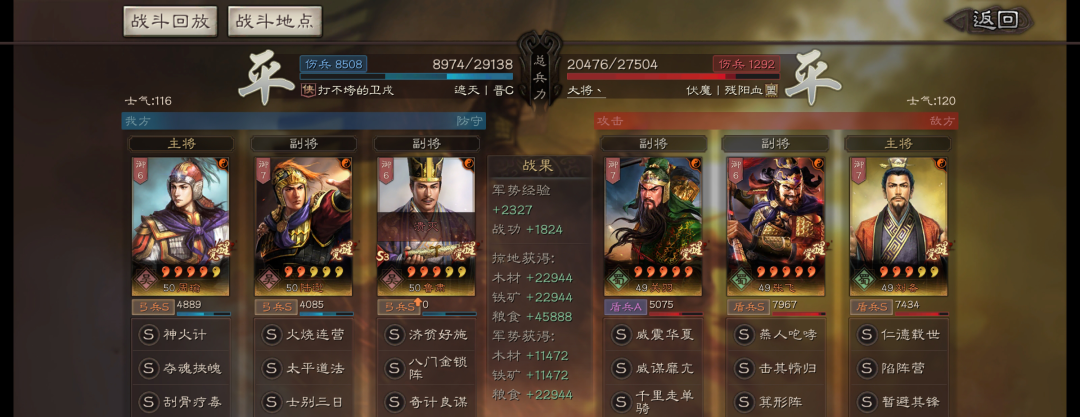Screen dimensions: 1080x417
Task: Open the 战斗回放 battle replay
Action: pyautogui.click(x=170, y=21)
